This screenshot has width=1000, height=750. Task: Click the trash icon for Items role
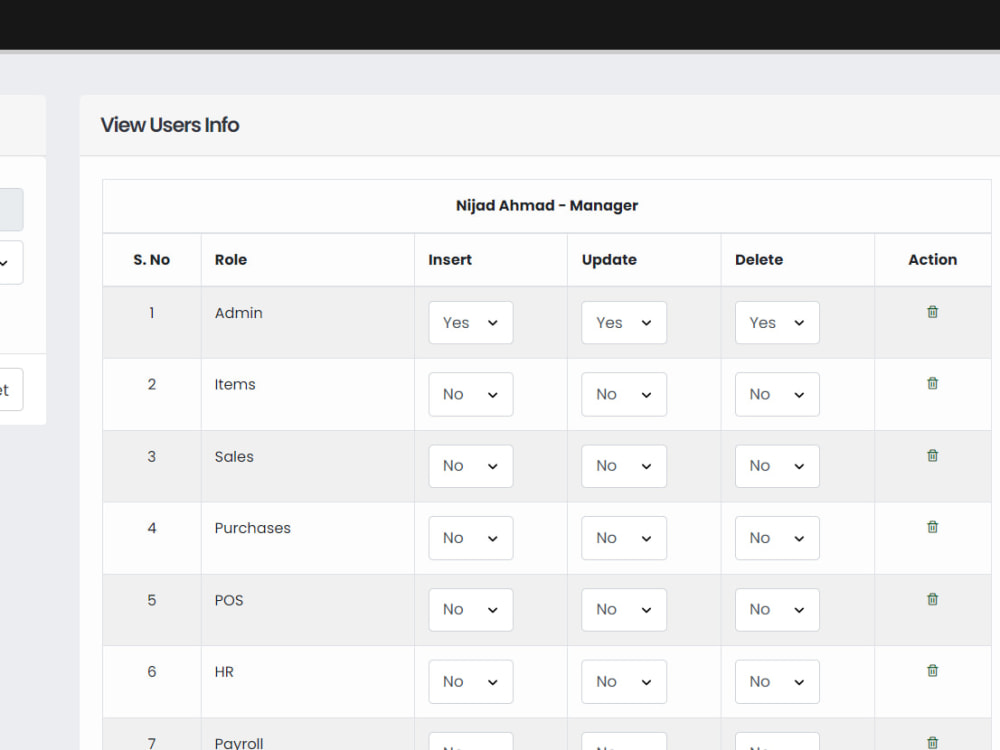point(932,383)
